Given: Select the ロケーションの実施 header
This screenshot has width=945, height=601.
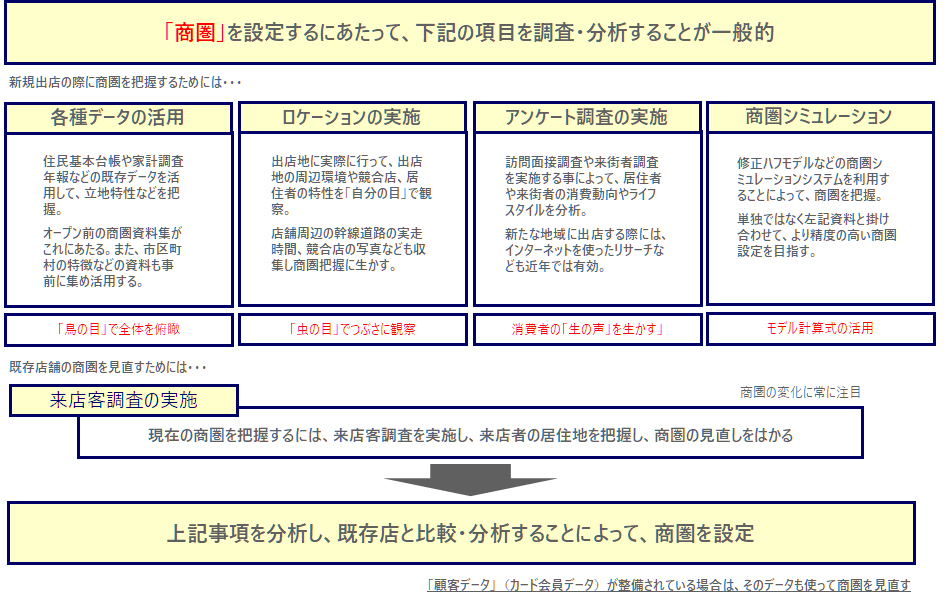Looking at the screenshot, I should pyautogui.click(x=352, y=117).
